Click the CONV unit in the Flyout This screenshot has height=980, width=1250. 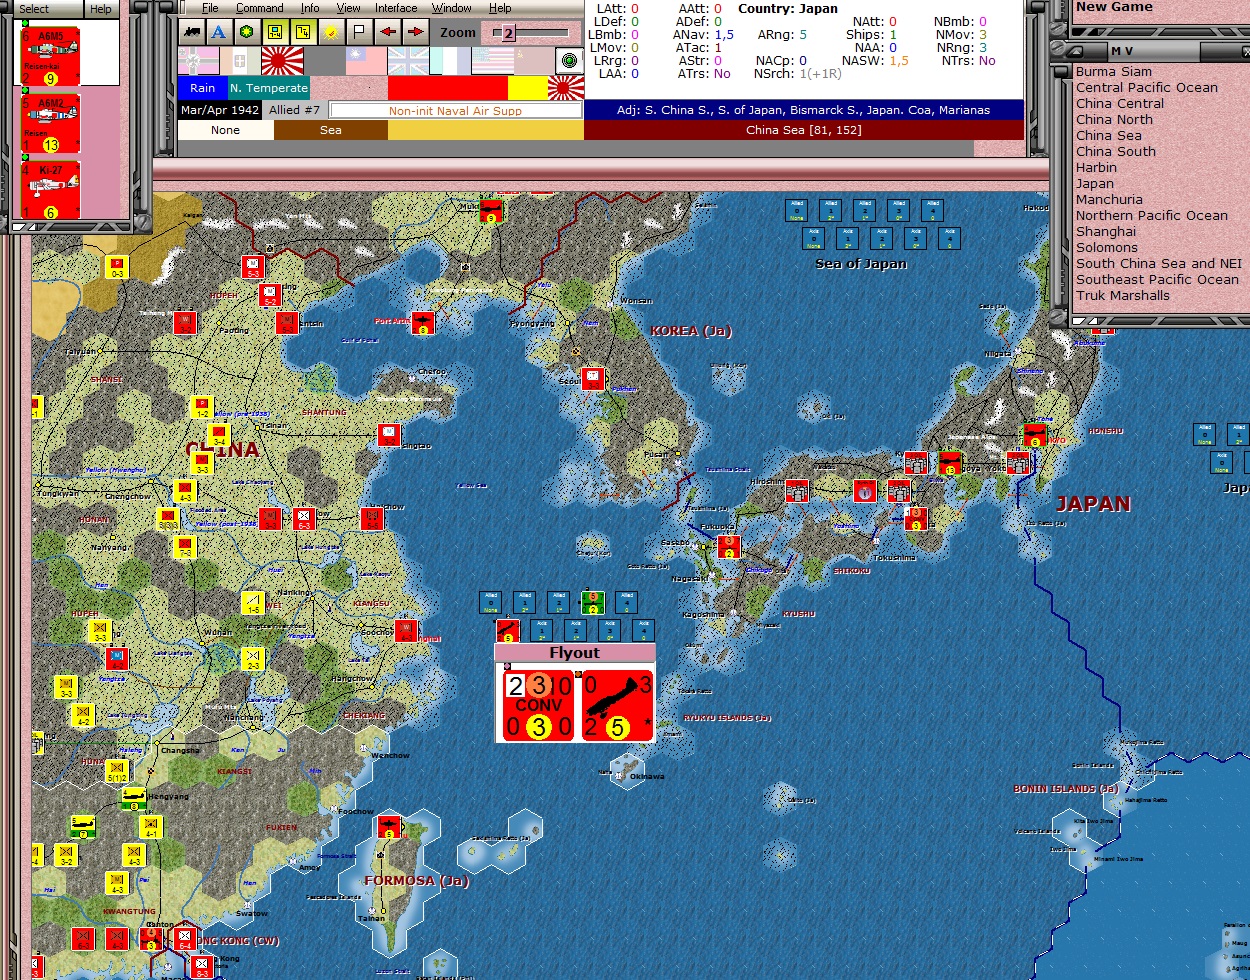coord(538,705)
